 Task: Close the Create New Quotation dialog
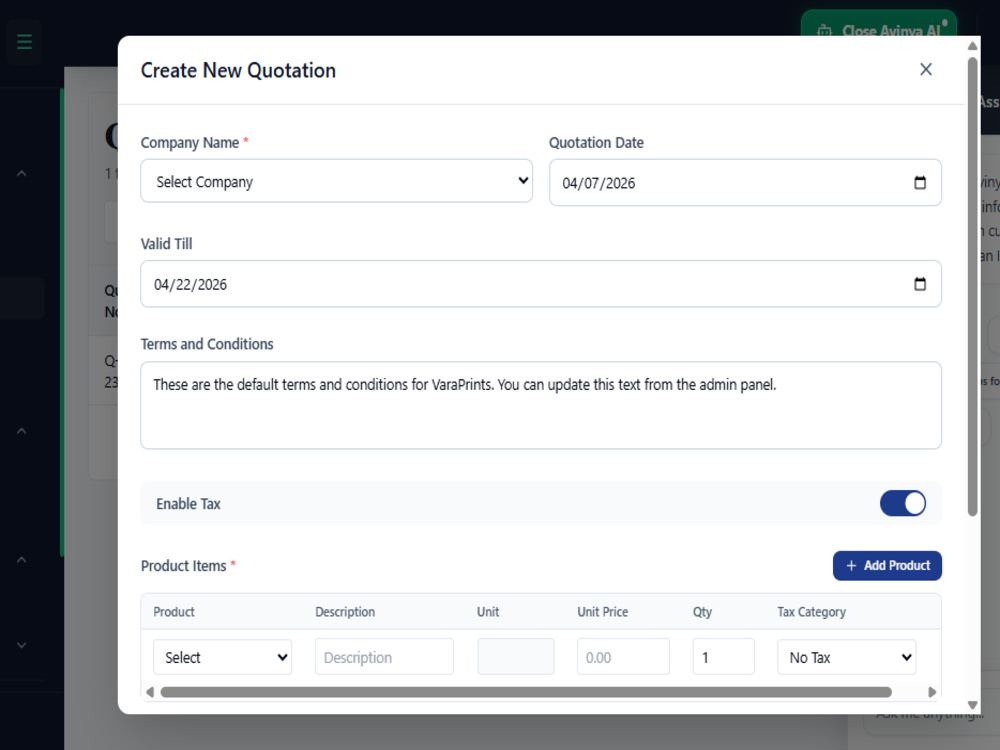pos(925,70)
